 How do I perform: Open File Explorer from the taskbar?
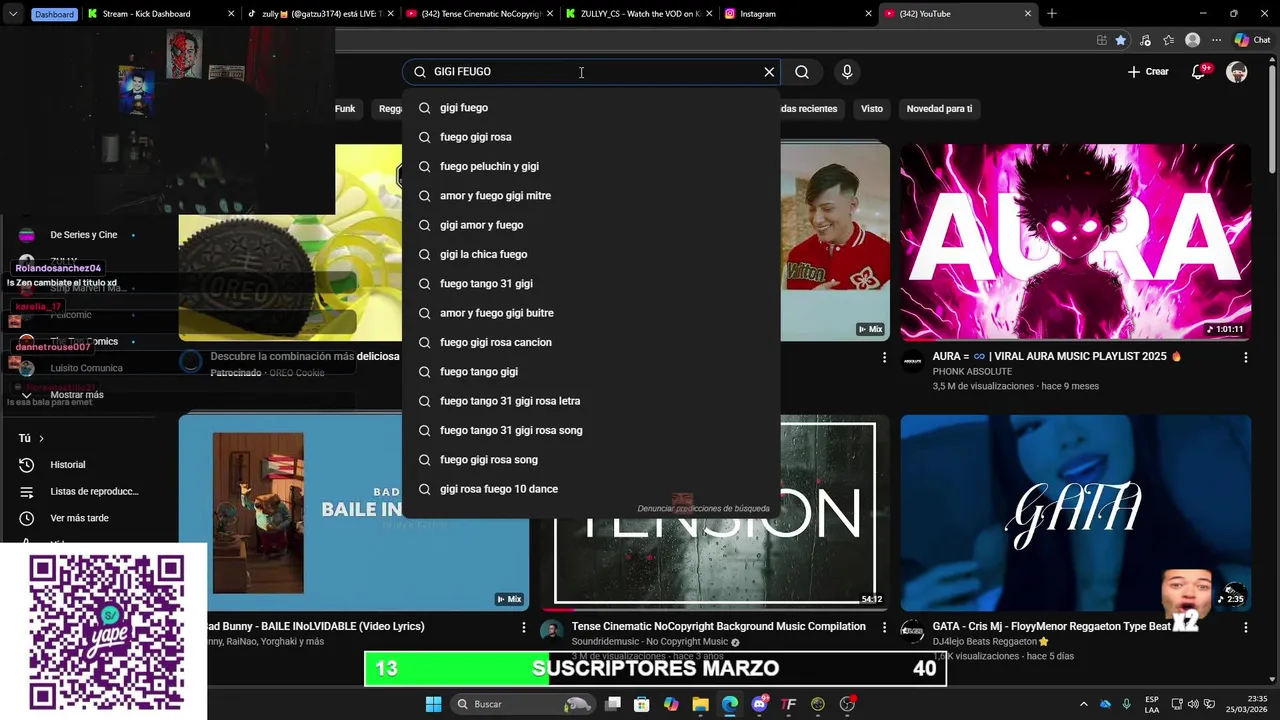pos(700,704)
